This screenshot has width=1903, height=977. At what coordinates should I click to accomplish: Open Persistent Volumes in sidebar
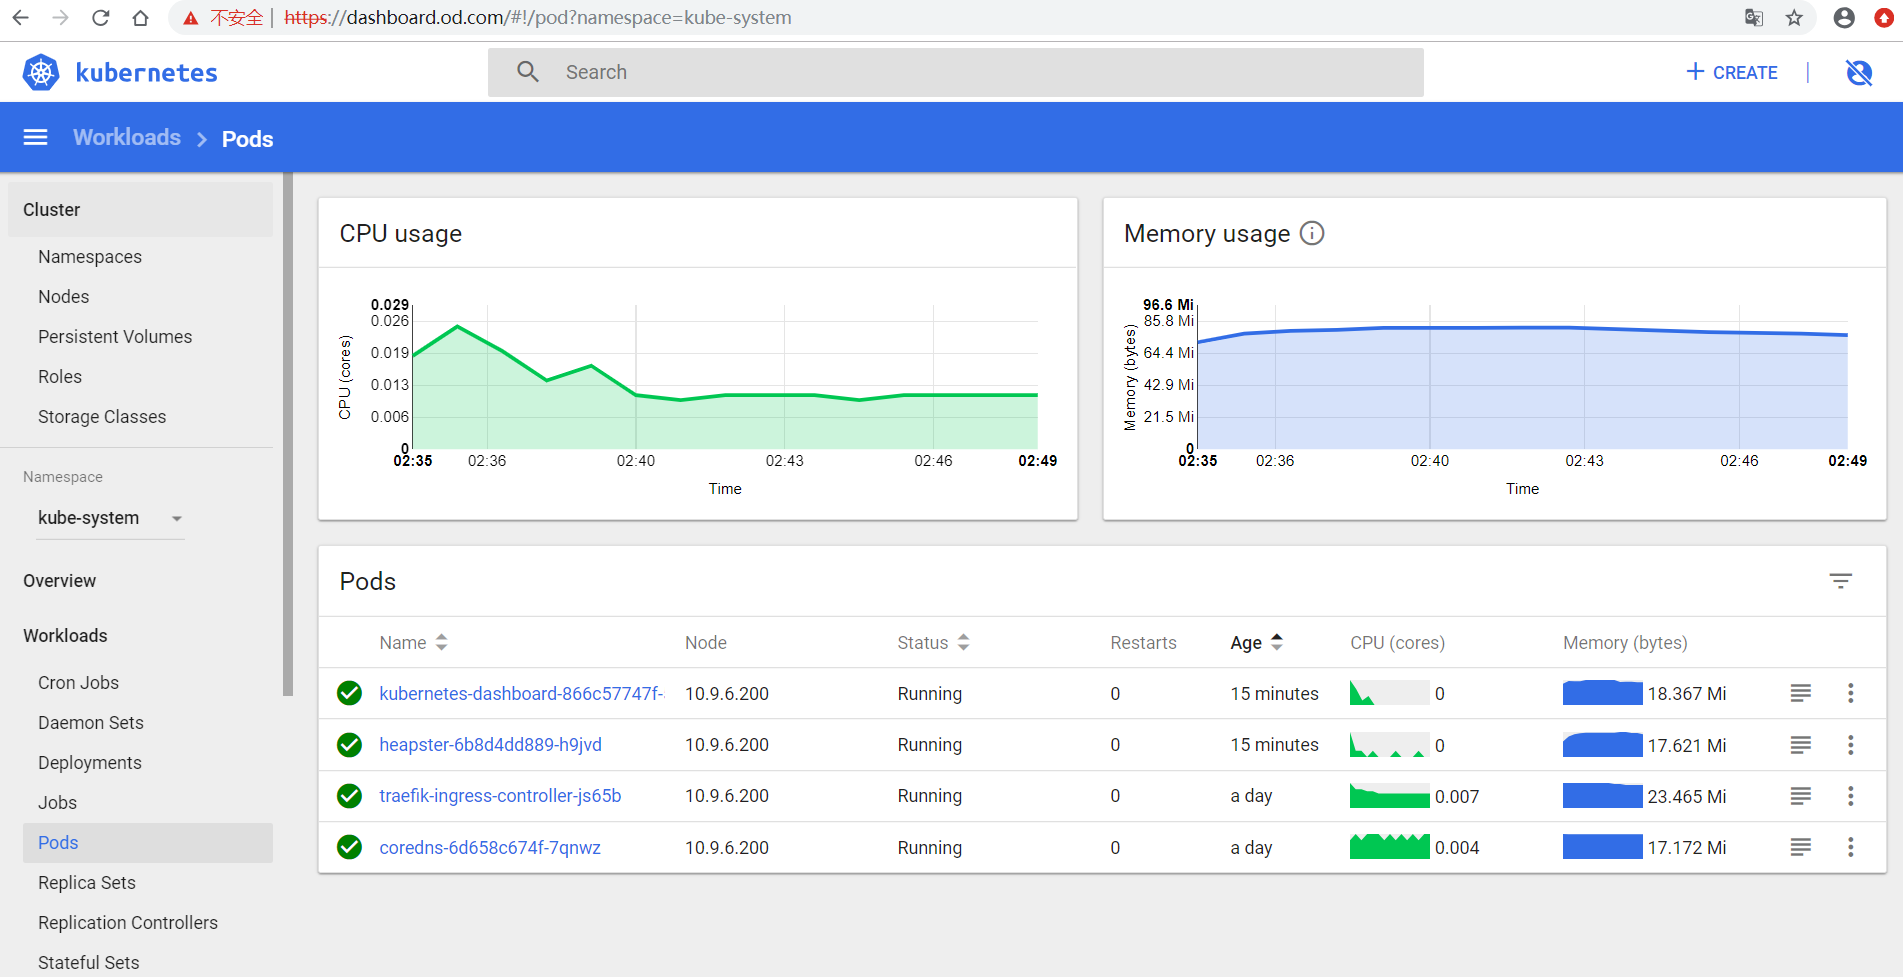click(x=115, y=337)
